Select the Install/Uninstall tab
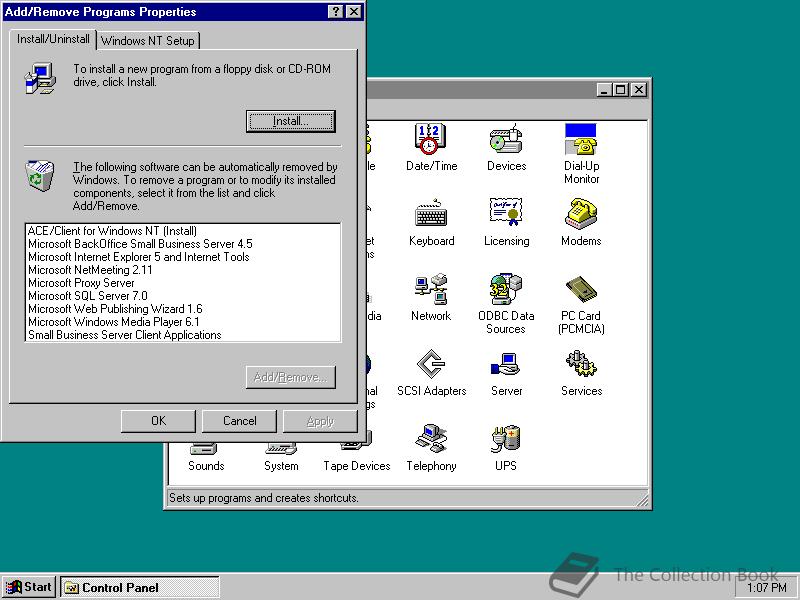This screenshot has height=600, width=800. tap(53, 39)
